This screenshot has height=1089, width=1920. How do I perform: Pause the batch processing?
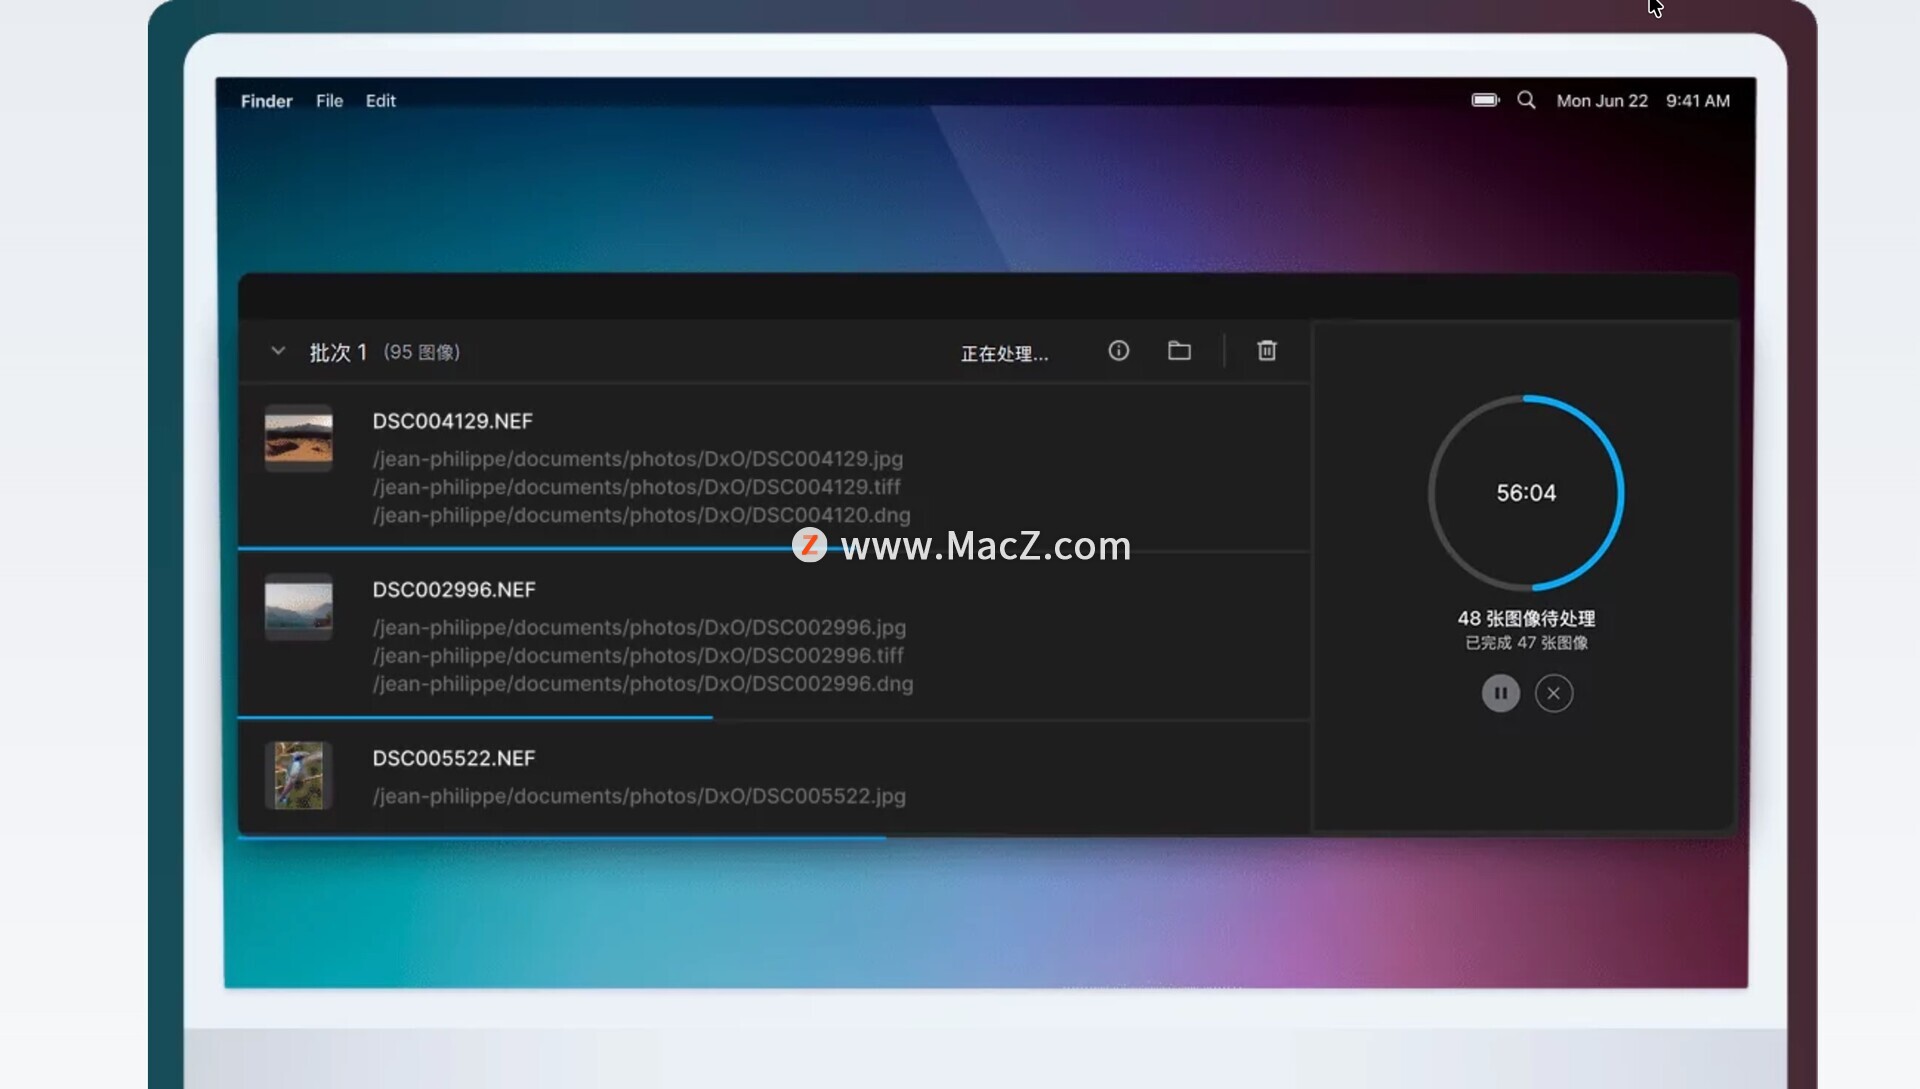click(x=1500, y=693)
